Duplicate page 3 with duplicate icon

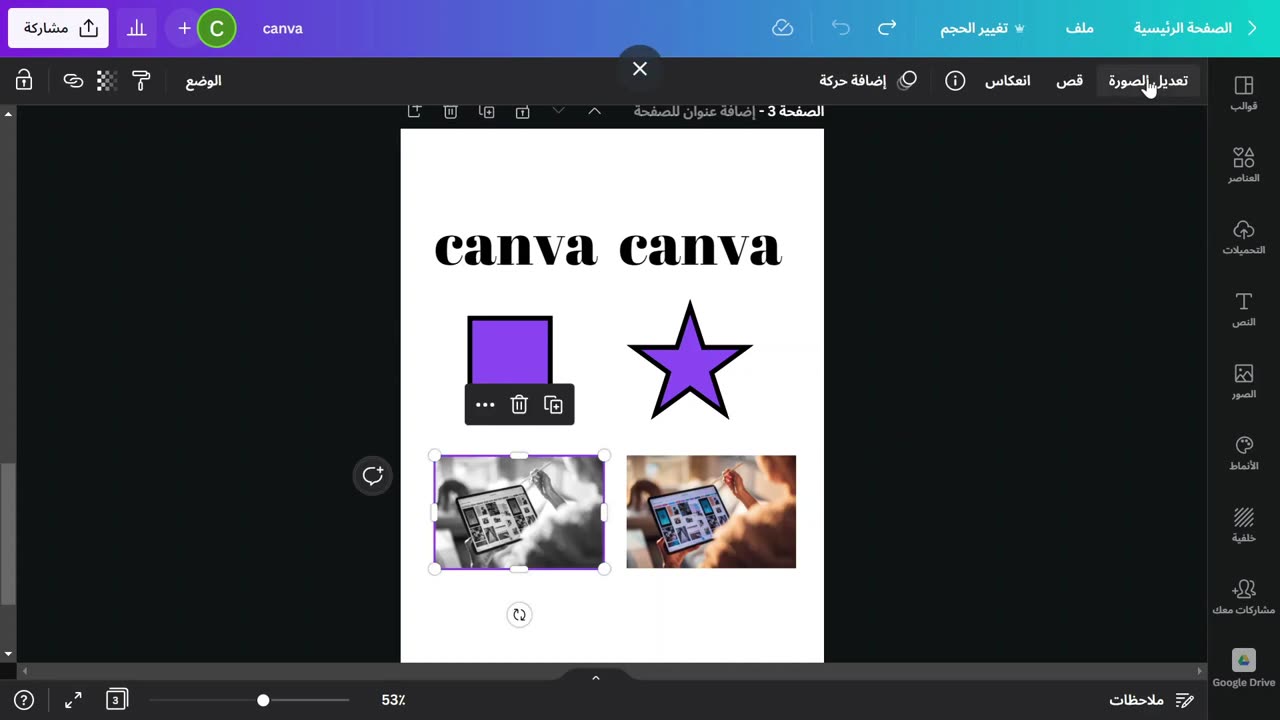[x=486, y=111]
